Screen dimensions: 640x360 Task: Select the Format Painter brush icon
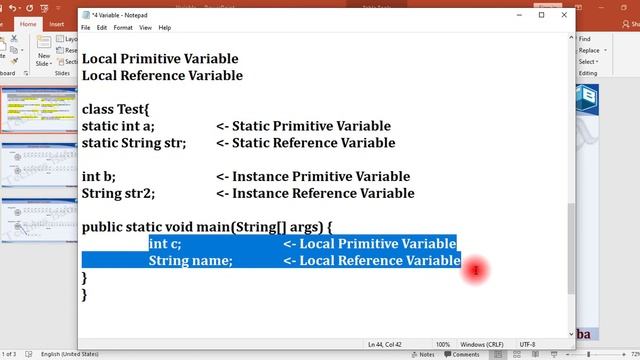coord(14,61)
